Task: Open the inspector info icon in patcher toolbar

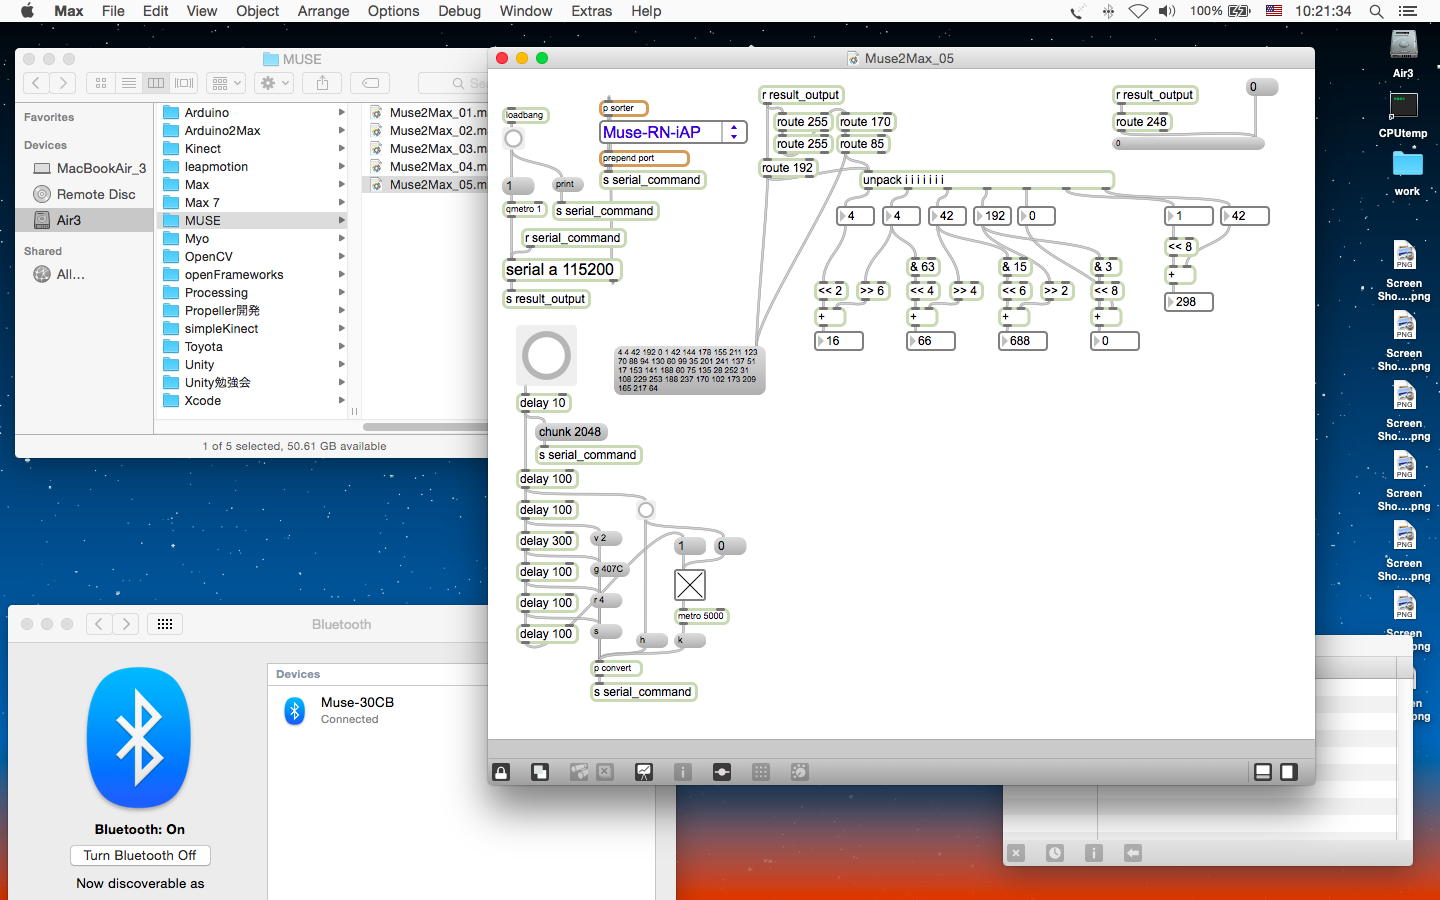Action: (683, 772)
